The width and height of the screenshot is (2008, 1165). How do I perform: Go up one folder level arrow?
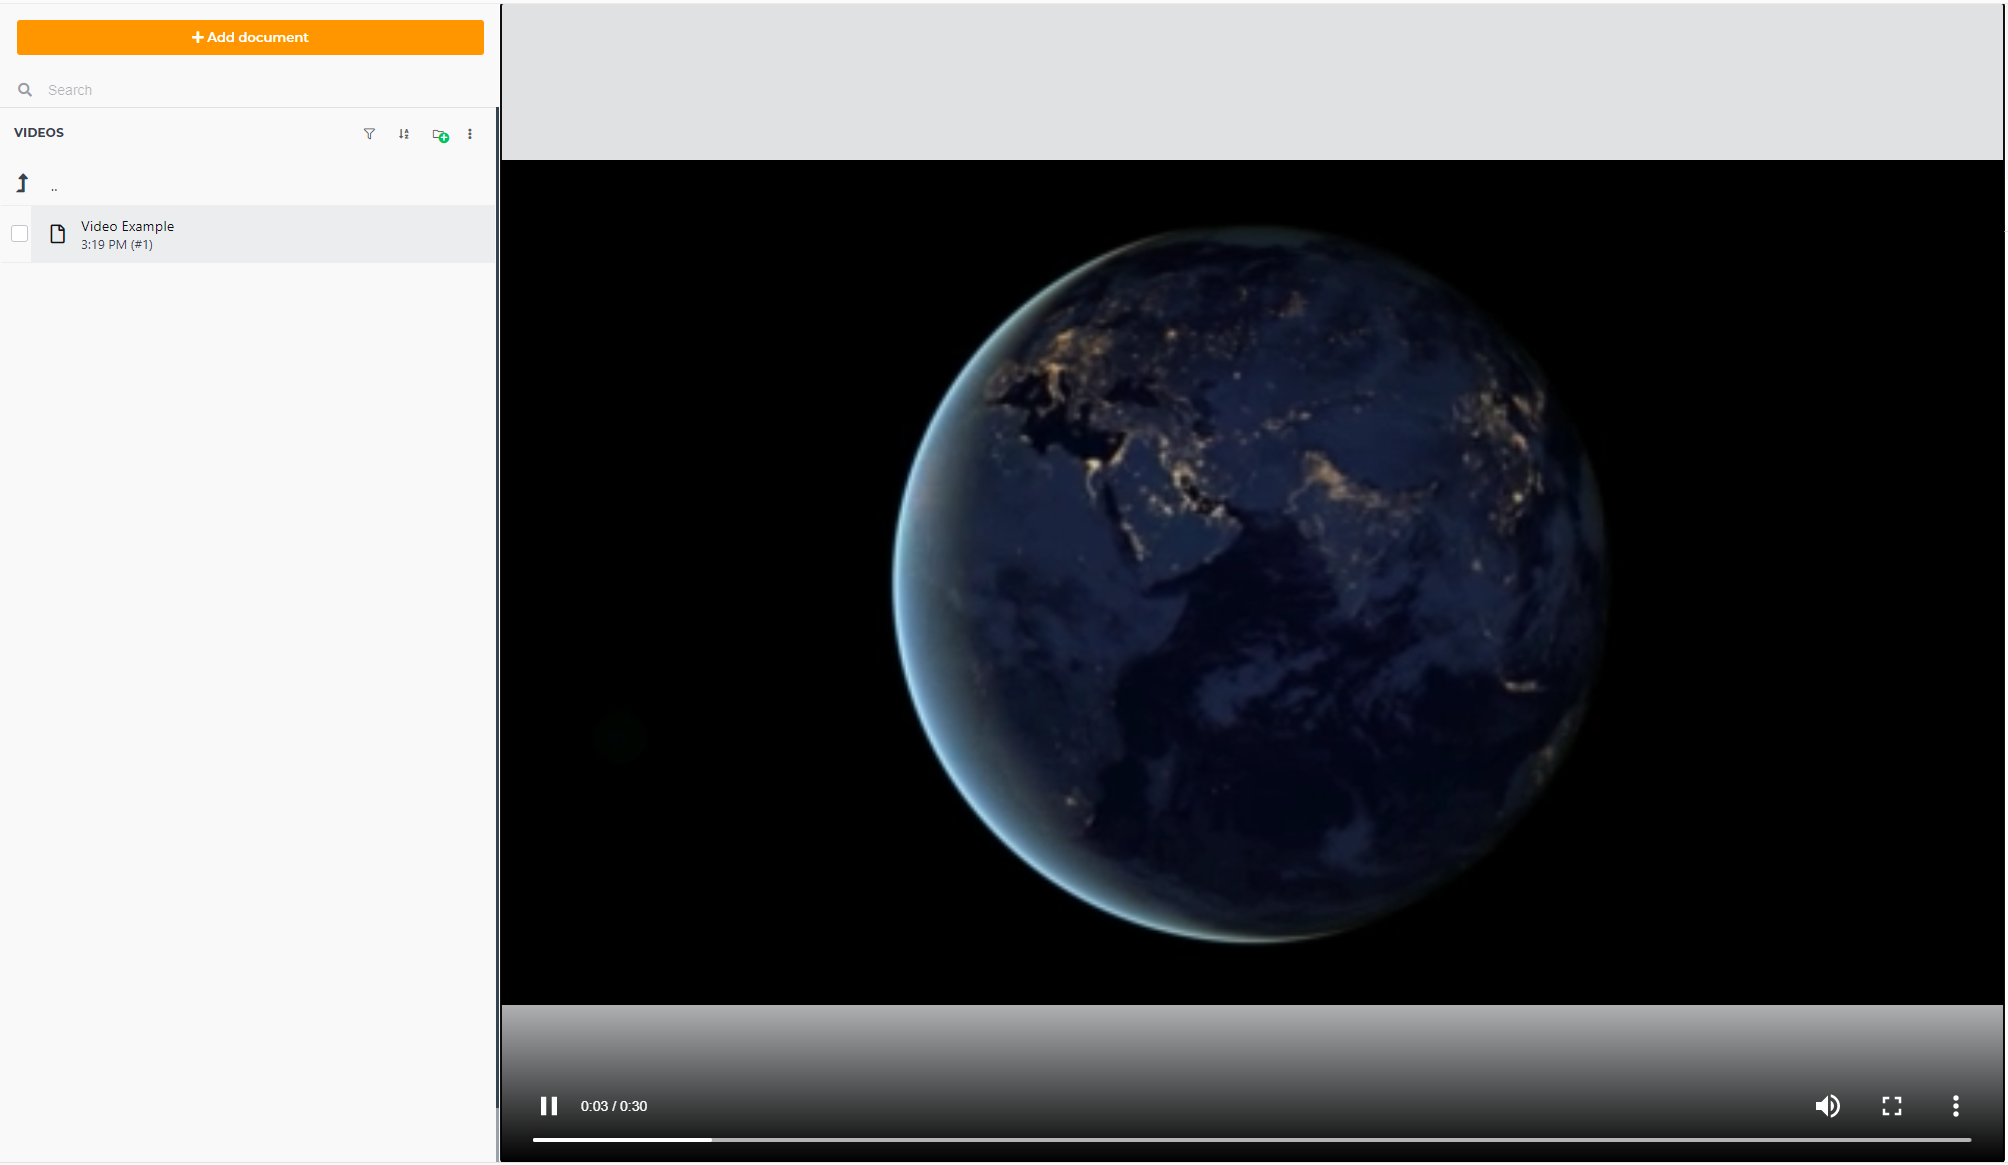click(22, 183)
